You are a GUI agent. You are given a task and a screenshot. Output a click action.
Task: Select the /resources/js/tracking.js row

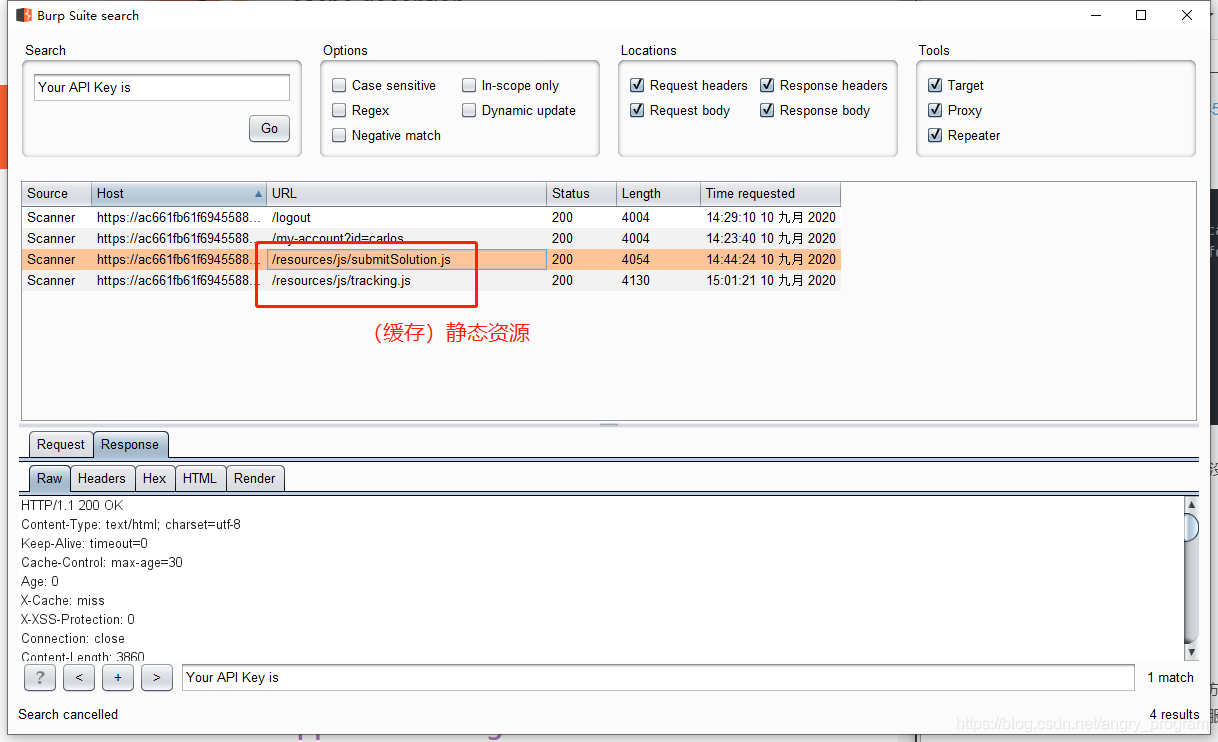pos(431,280)
